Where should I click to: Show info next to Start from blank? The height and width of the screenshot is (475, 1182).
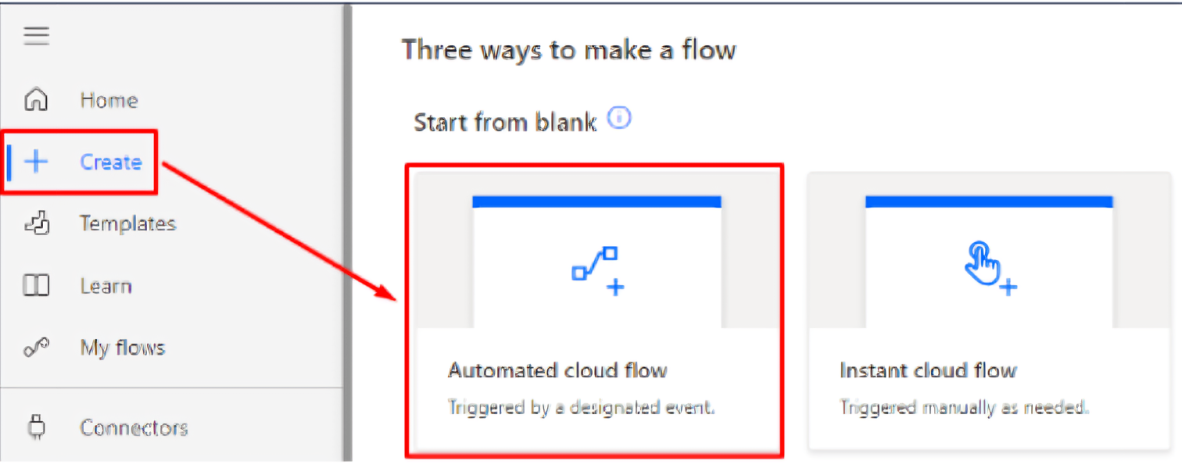pyautogui.click(x=620, y=118)
